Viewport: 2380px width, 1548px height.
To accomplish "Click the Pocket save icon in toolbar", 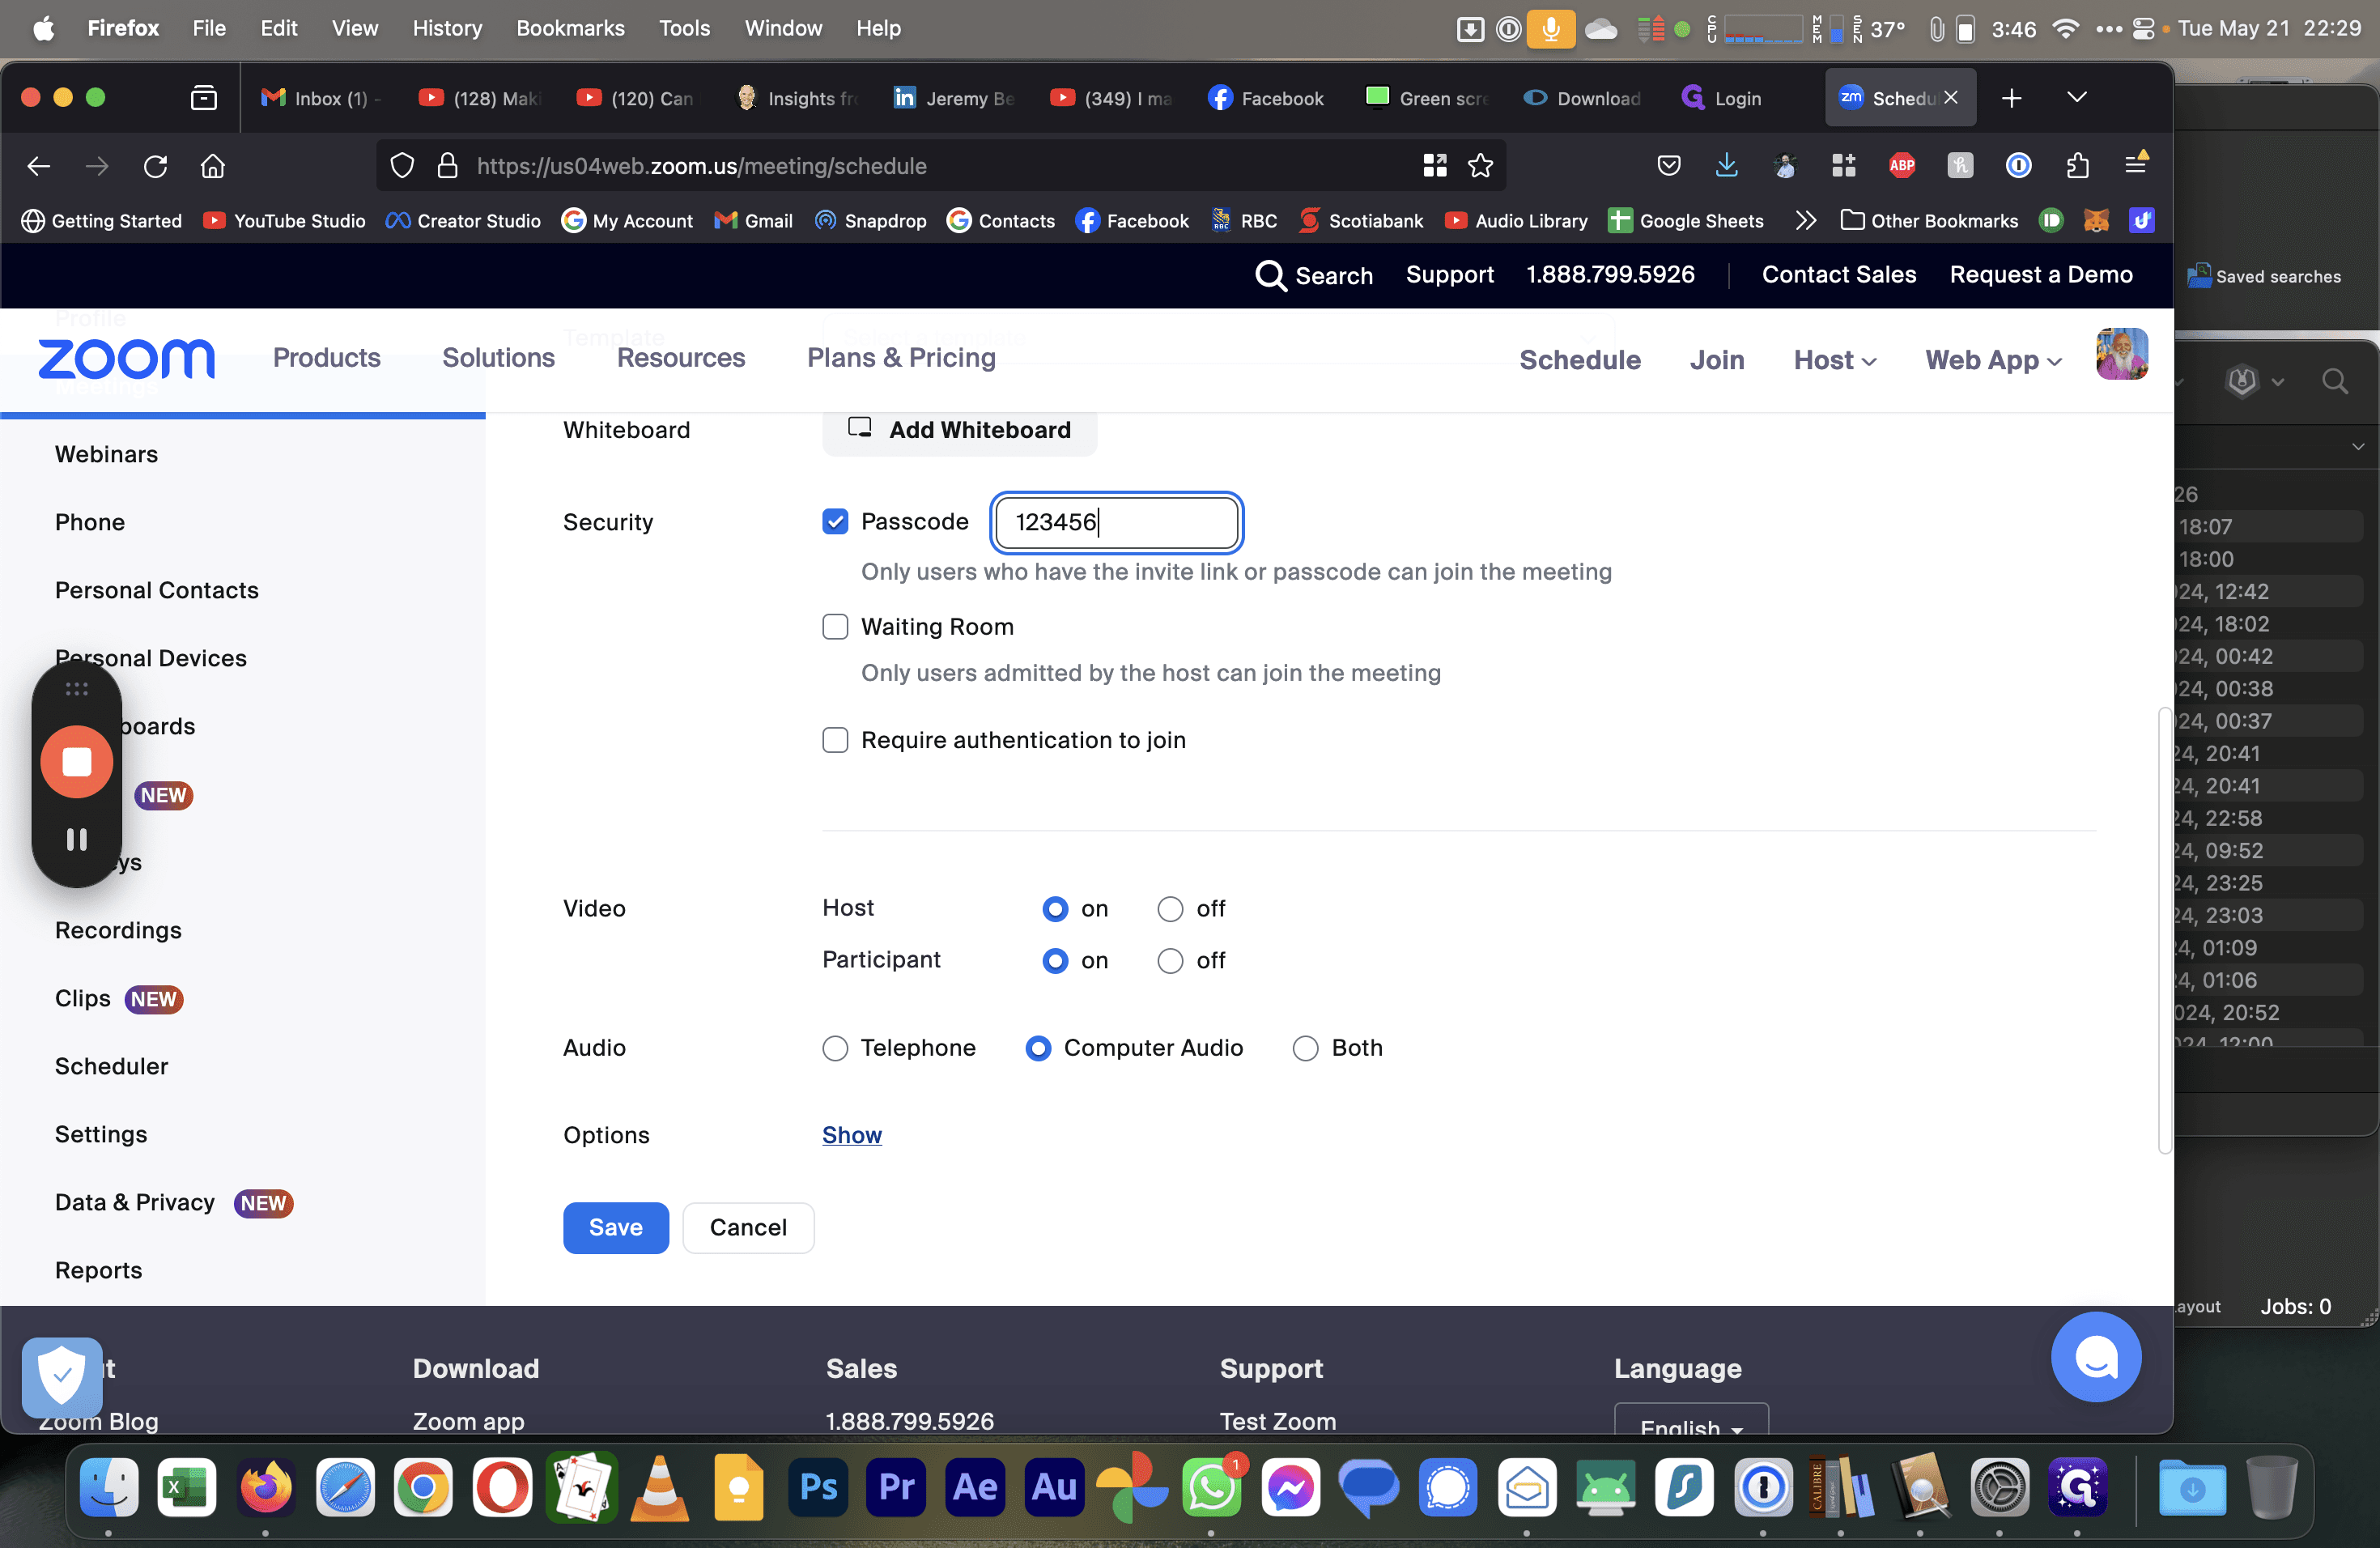I will (1668, 166).
